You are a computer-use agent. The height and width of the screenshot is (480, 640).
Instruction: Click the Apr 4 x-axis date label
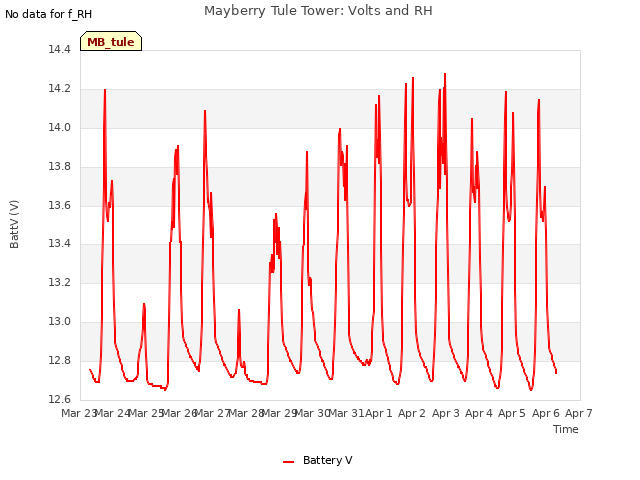point(479,413)
